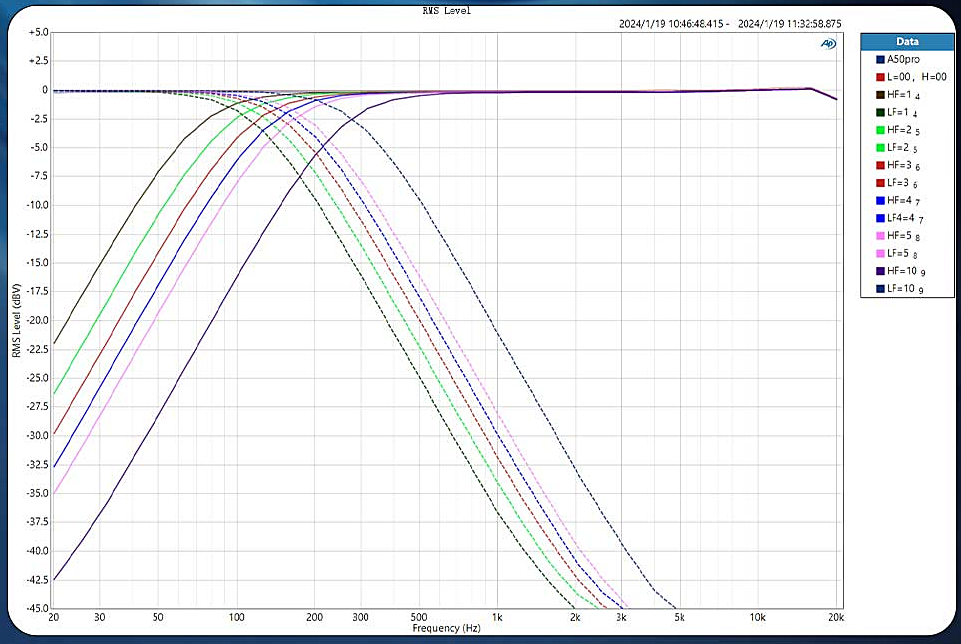
Task: Select the LF=3 legend label
Action: (x=902, y=183)
